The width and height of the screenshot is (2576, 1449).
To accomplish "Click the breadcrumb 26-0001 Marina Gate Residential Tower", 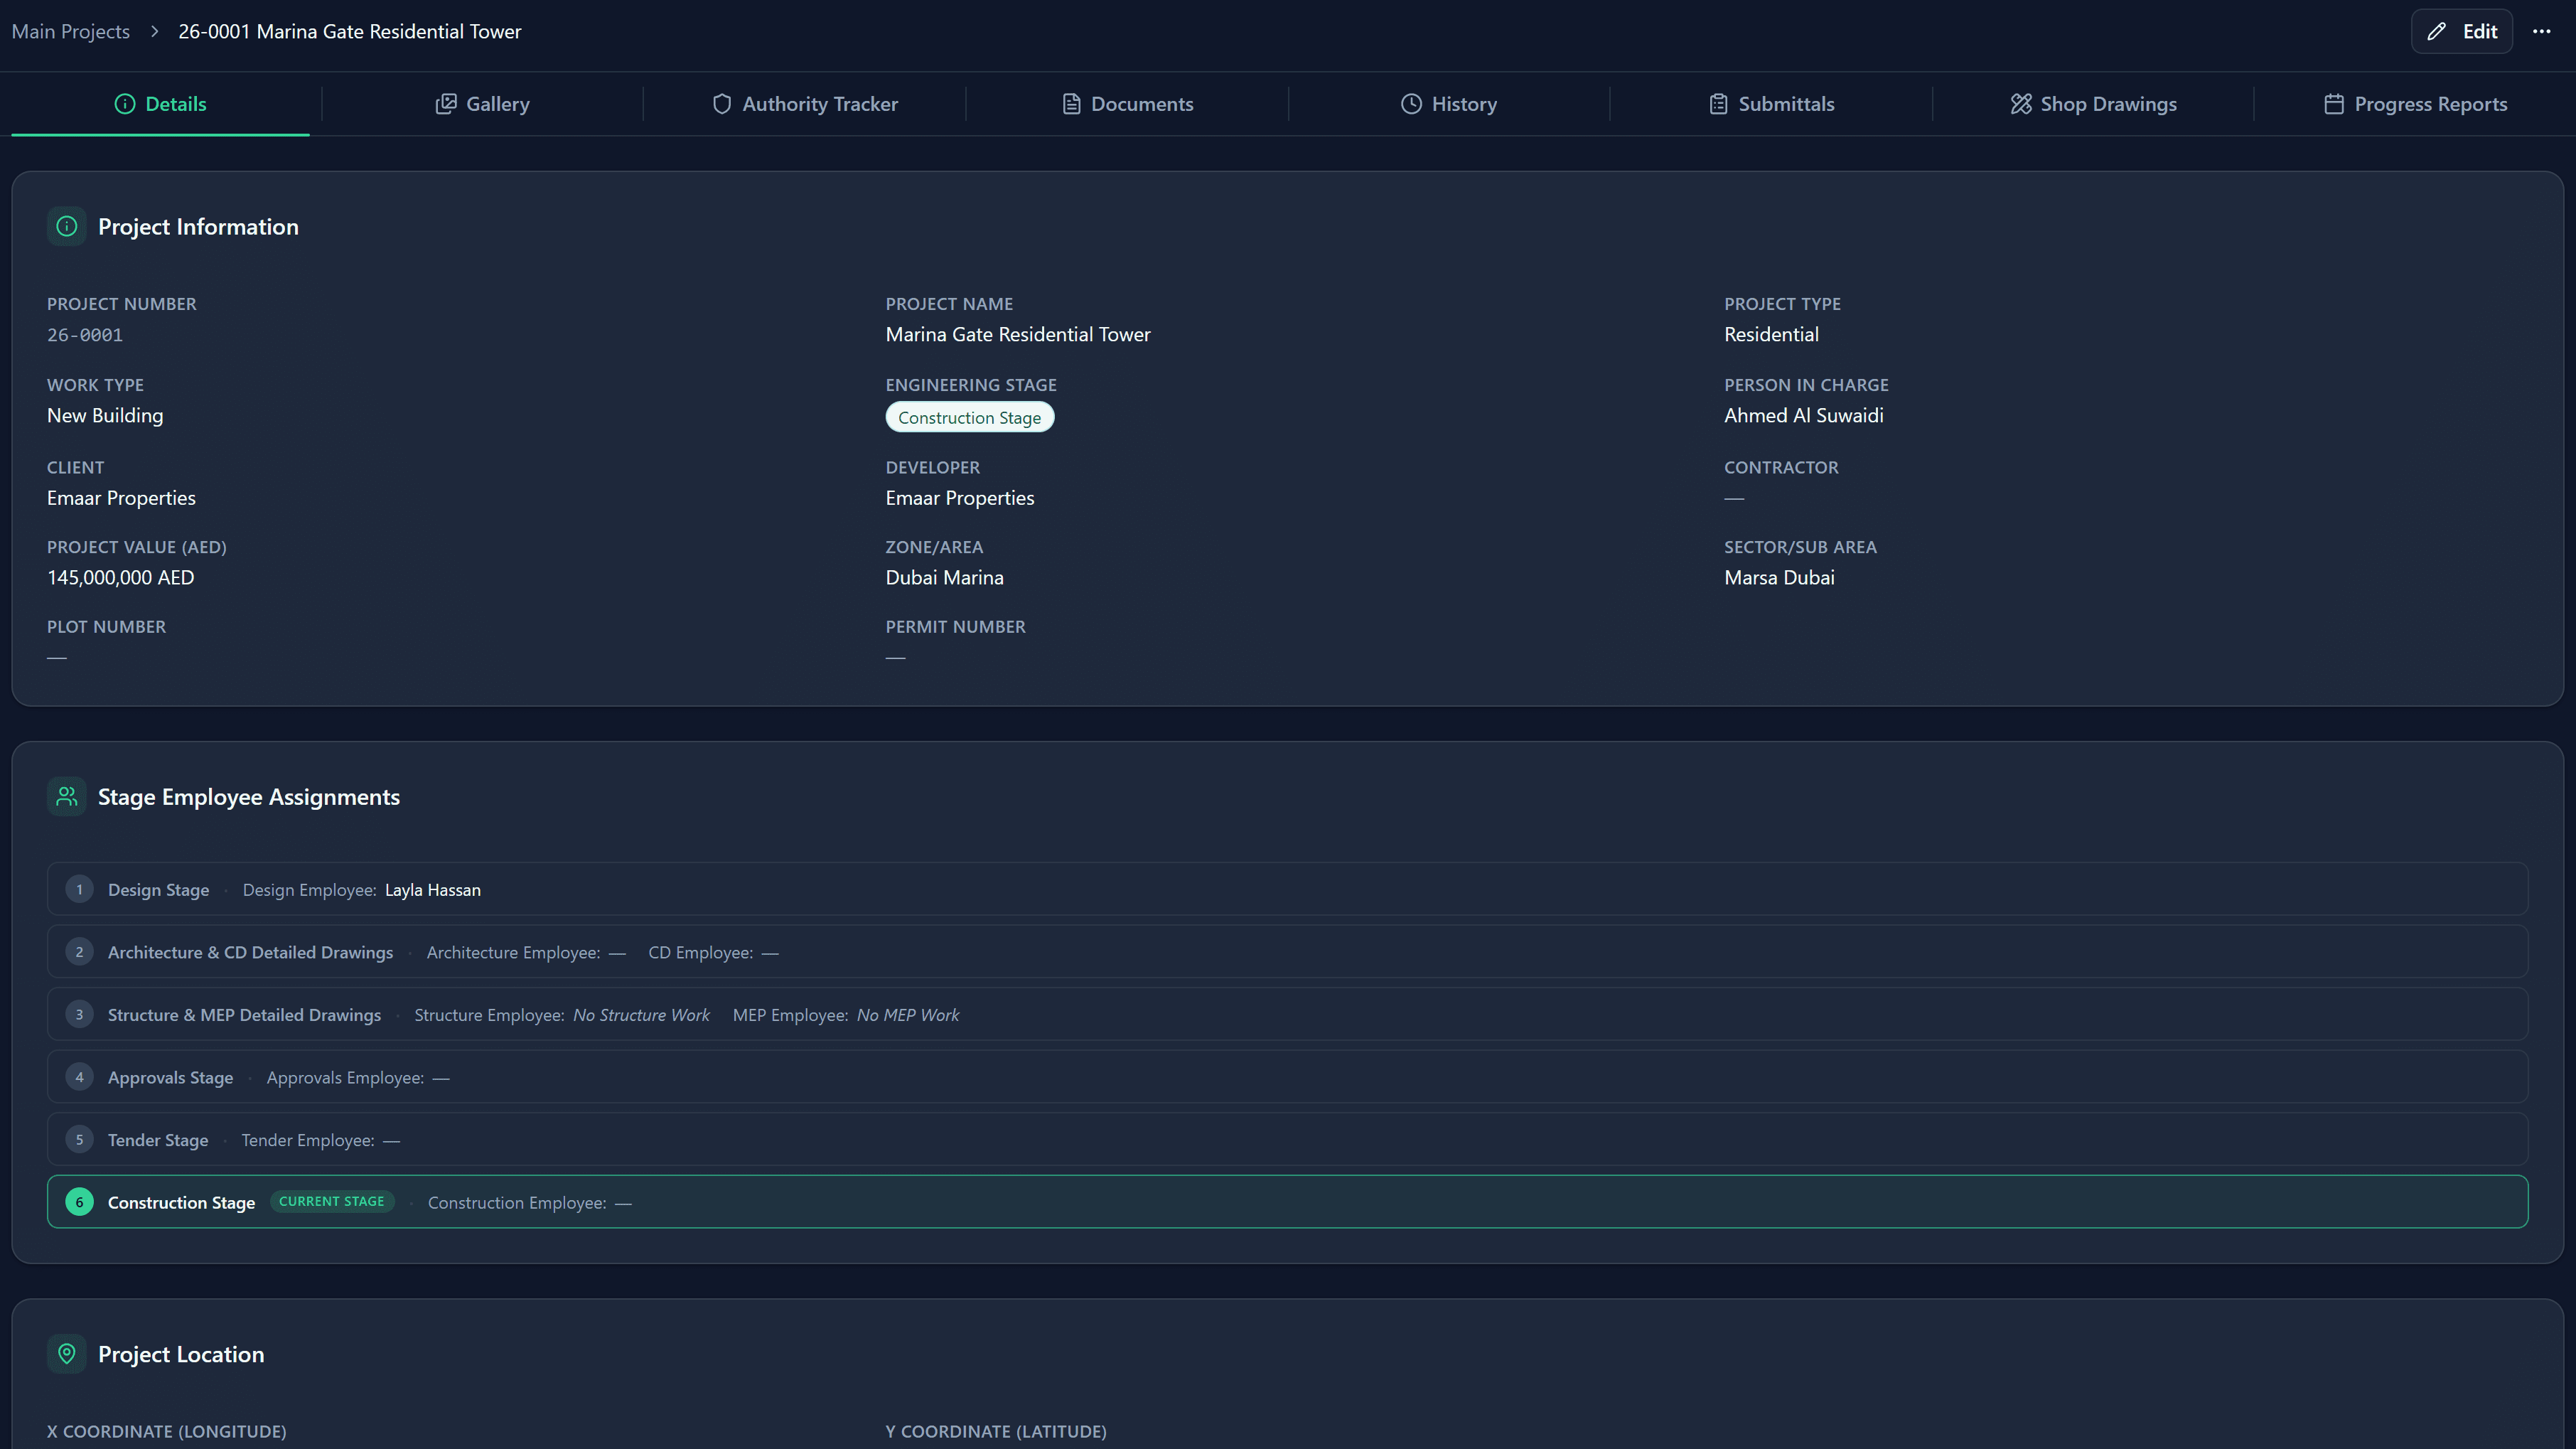I will click(350, 32).
